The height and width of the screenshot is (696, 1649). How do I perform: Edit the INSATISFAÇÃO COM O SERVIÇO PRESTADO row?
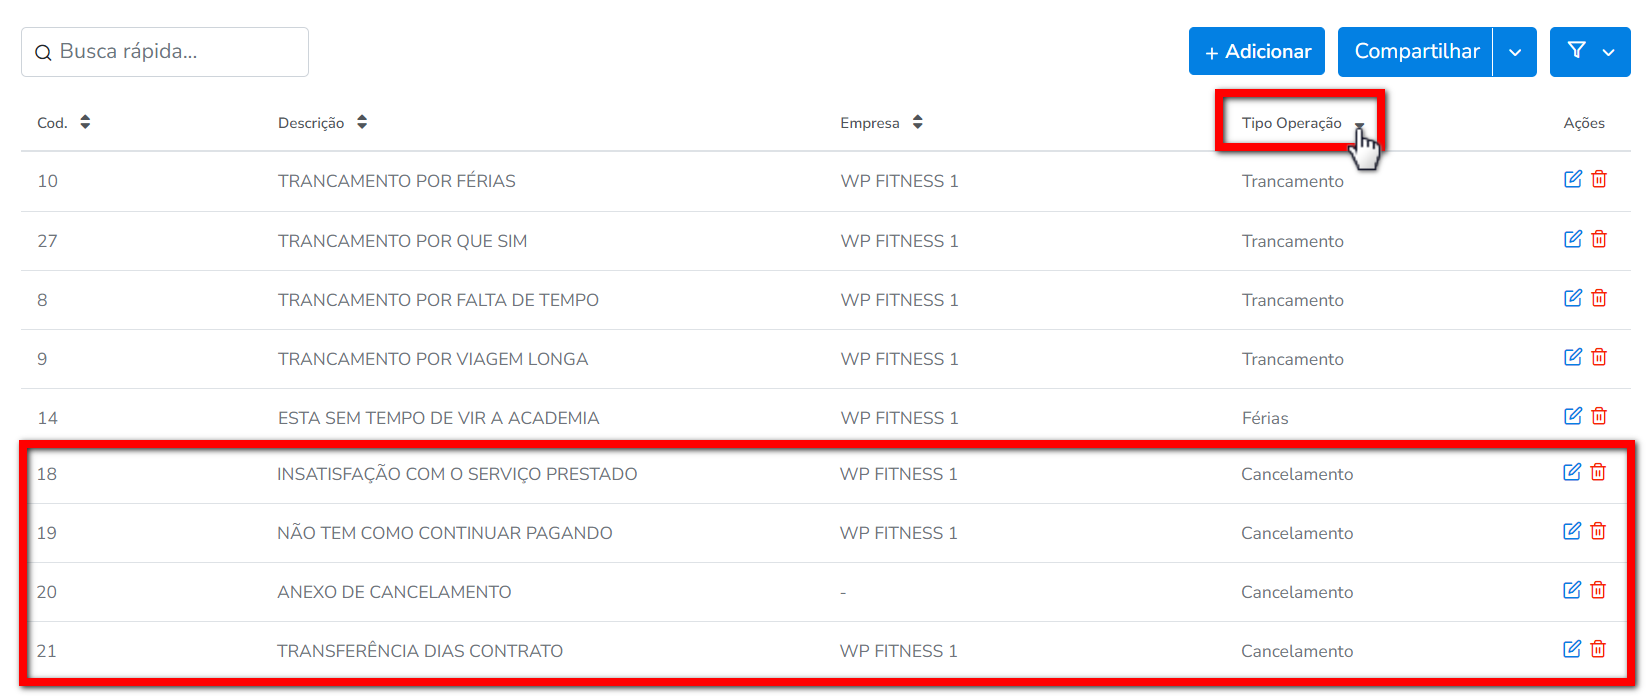[1572, 472]
